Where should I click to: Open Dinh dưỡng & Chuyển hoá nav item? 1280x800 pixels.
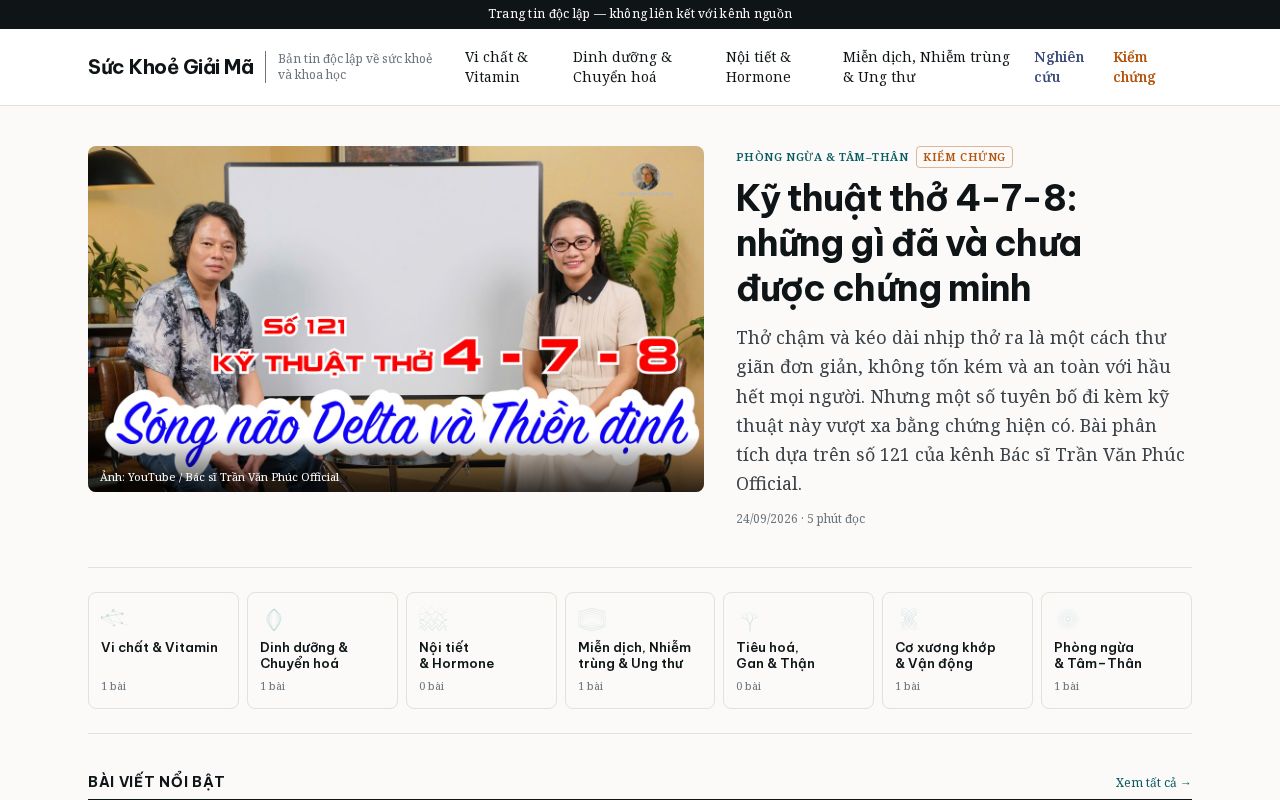tap(622, 67)
